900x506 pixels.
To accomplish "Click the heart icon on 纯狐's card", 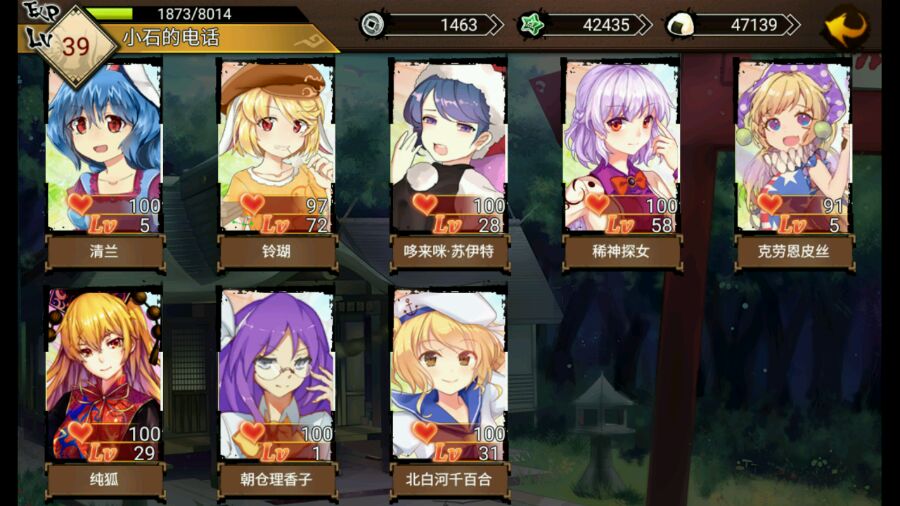I will tap(80, 431).
